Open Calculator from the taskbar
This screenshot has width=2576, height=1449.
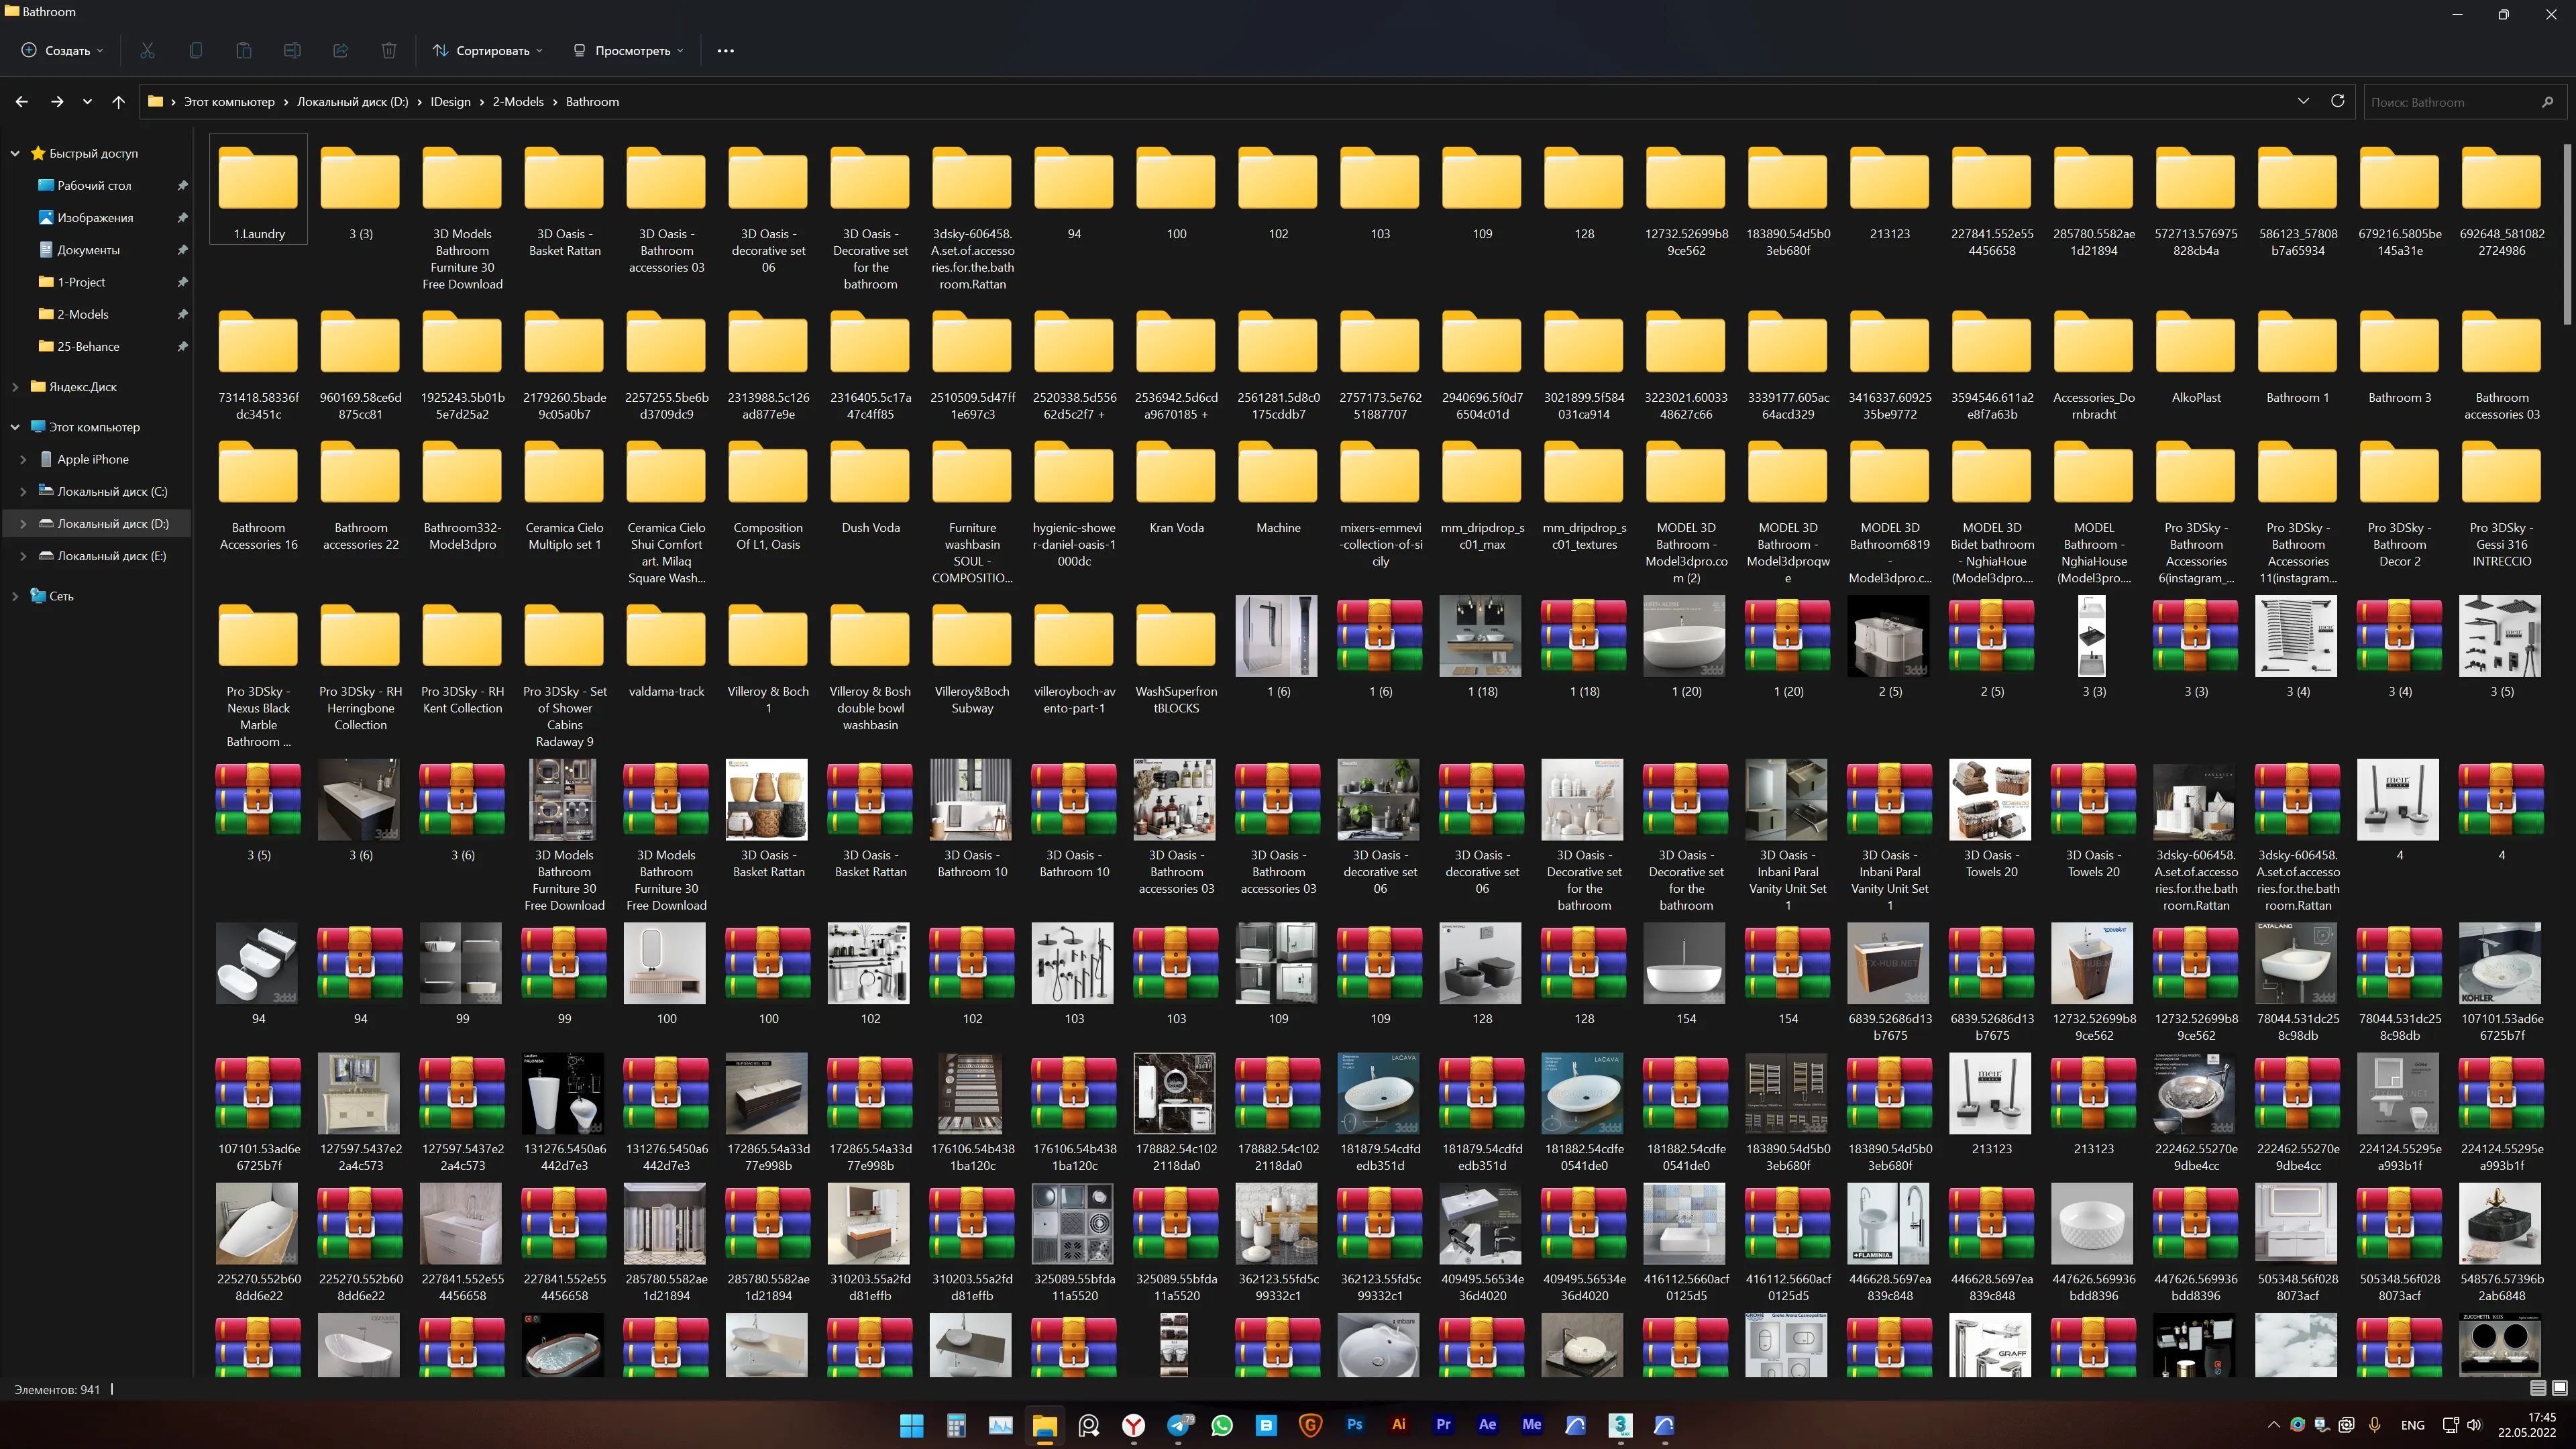[956, 1425]
